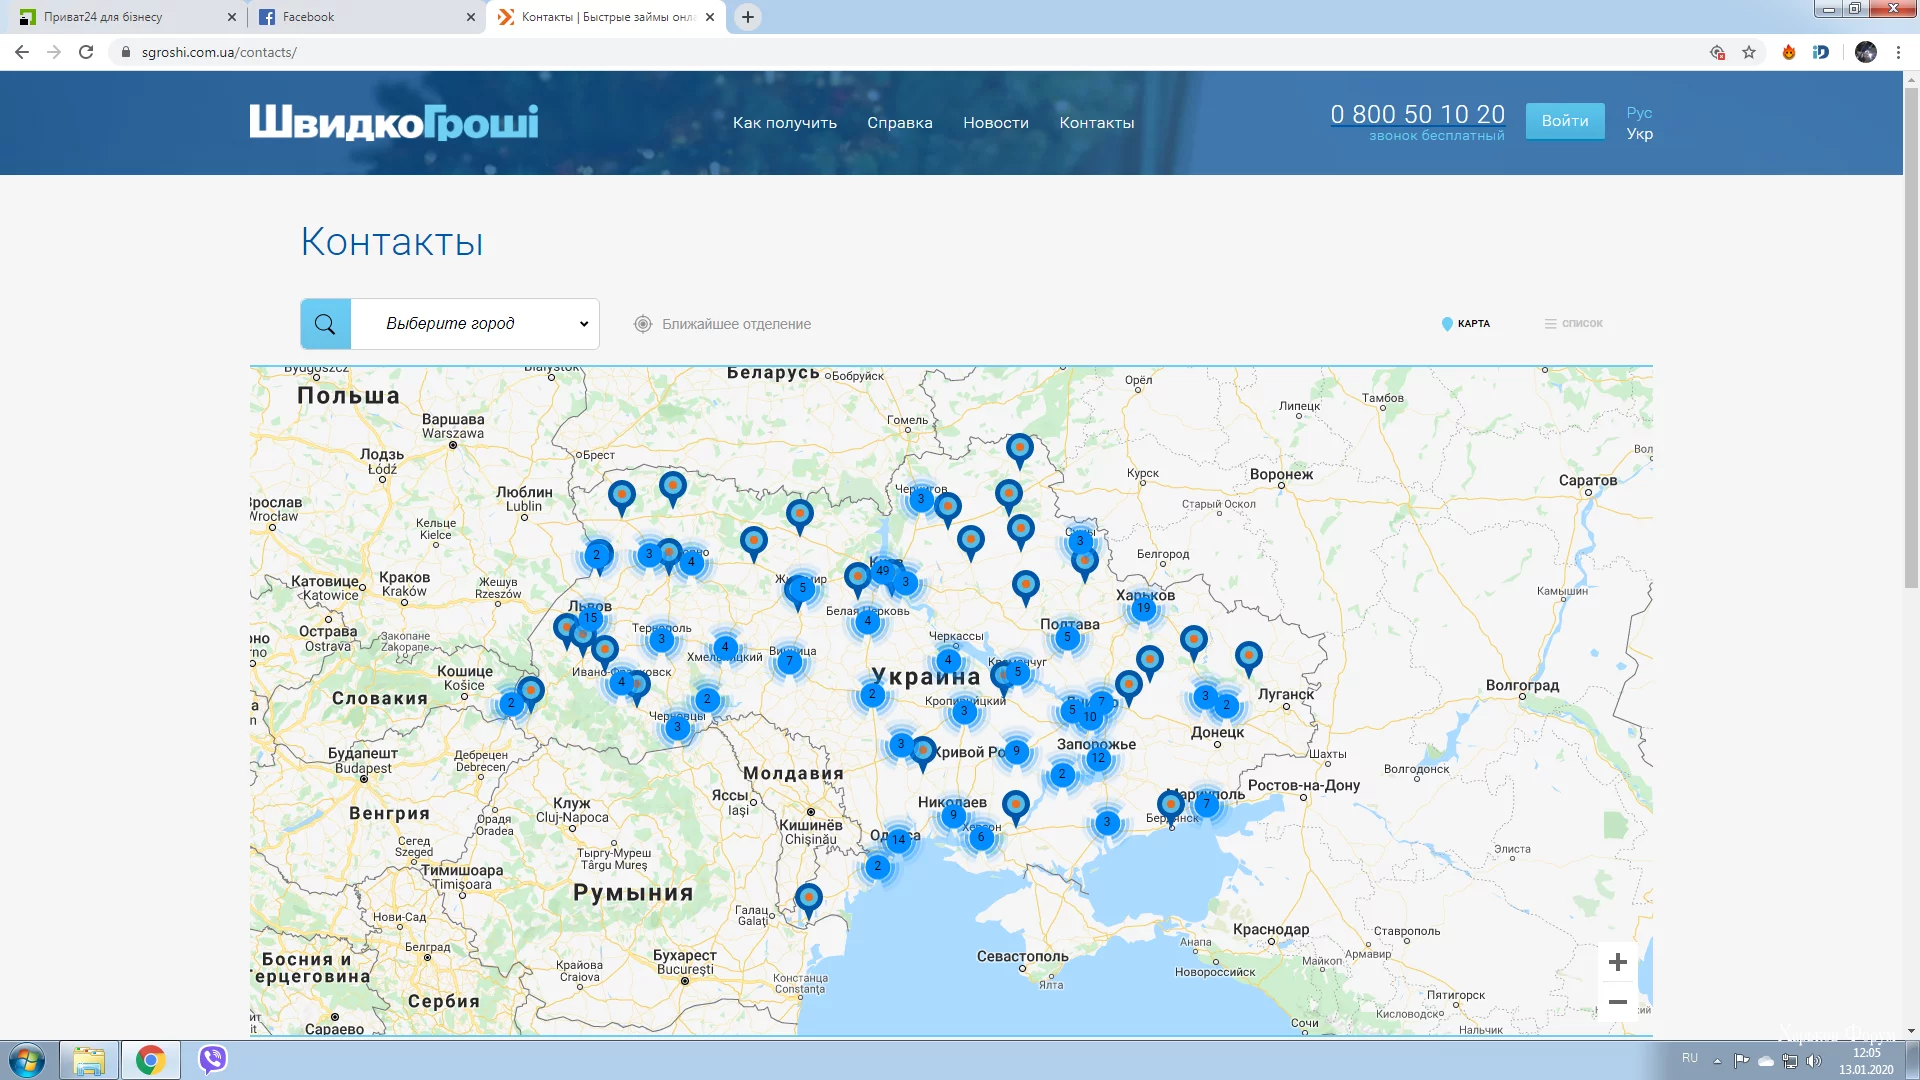Open the Выберите город dropdown
This screenshot has width=1920, height=1080.
475,324
